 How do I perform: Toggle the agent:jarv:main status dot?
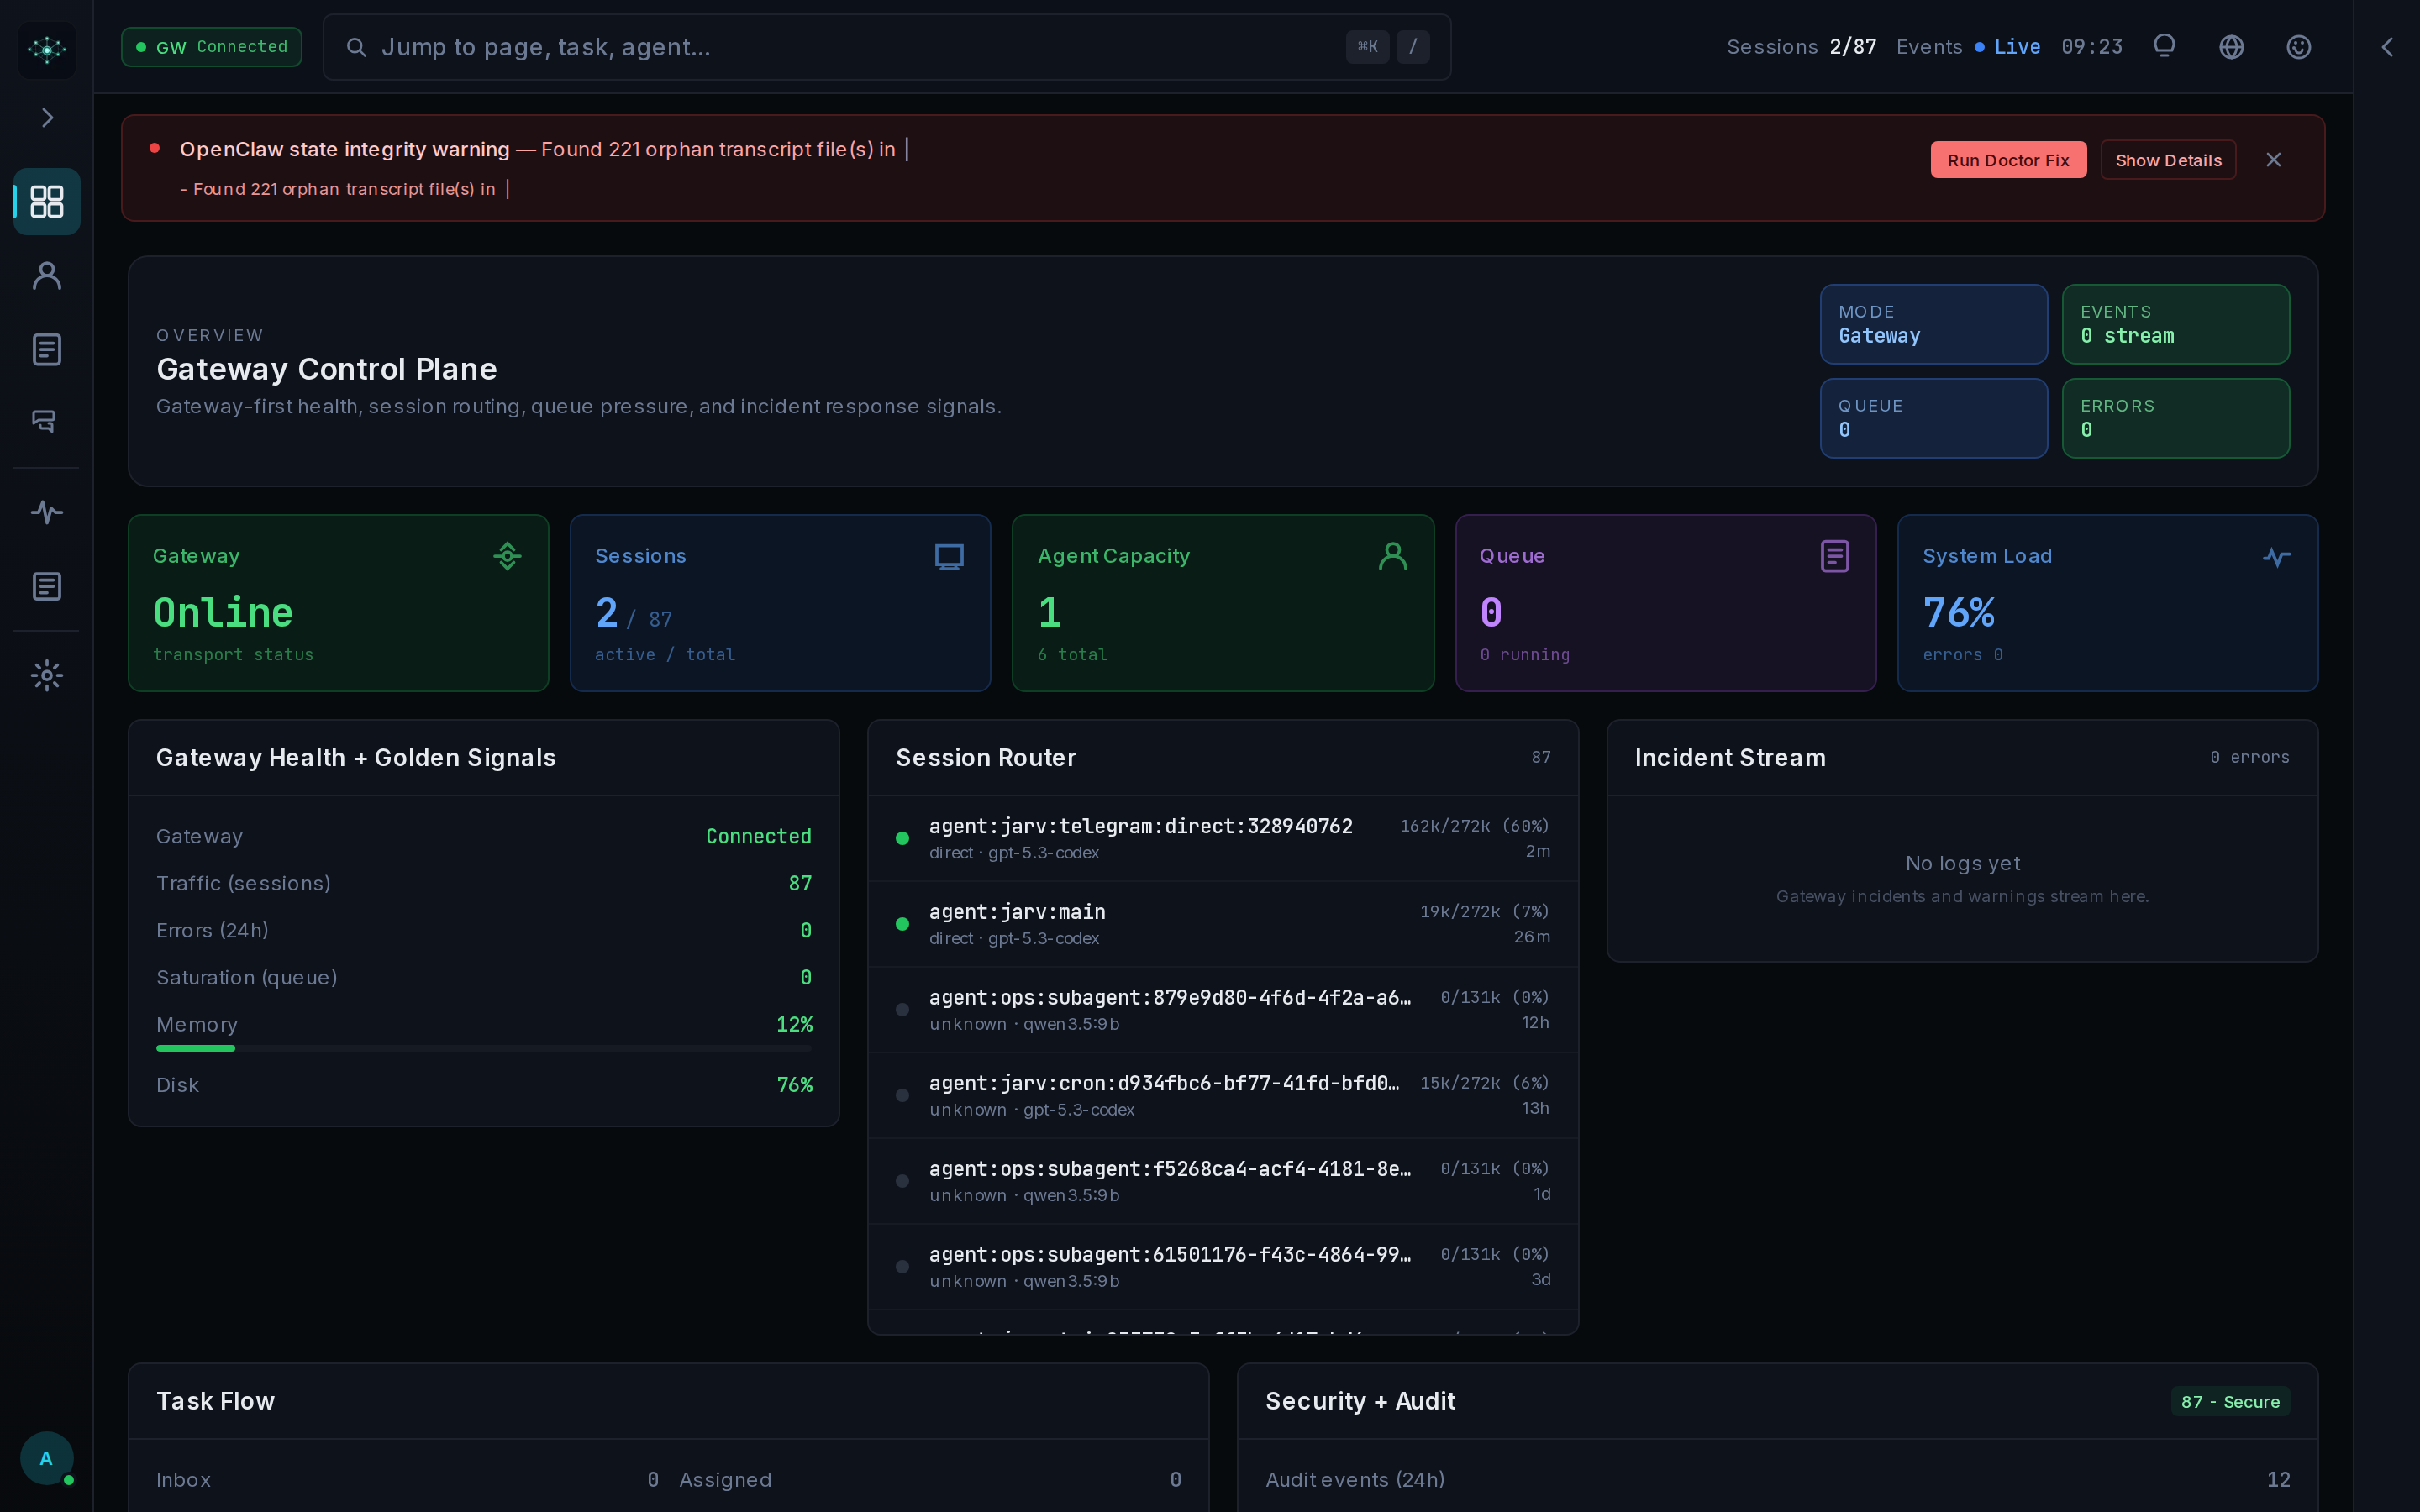pos(902,924)
